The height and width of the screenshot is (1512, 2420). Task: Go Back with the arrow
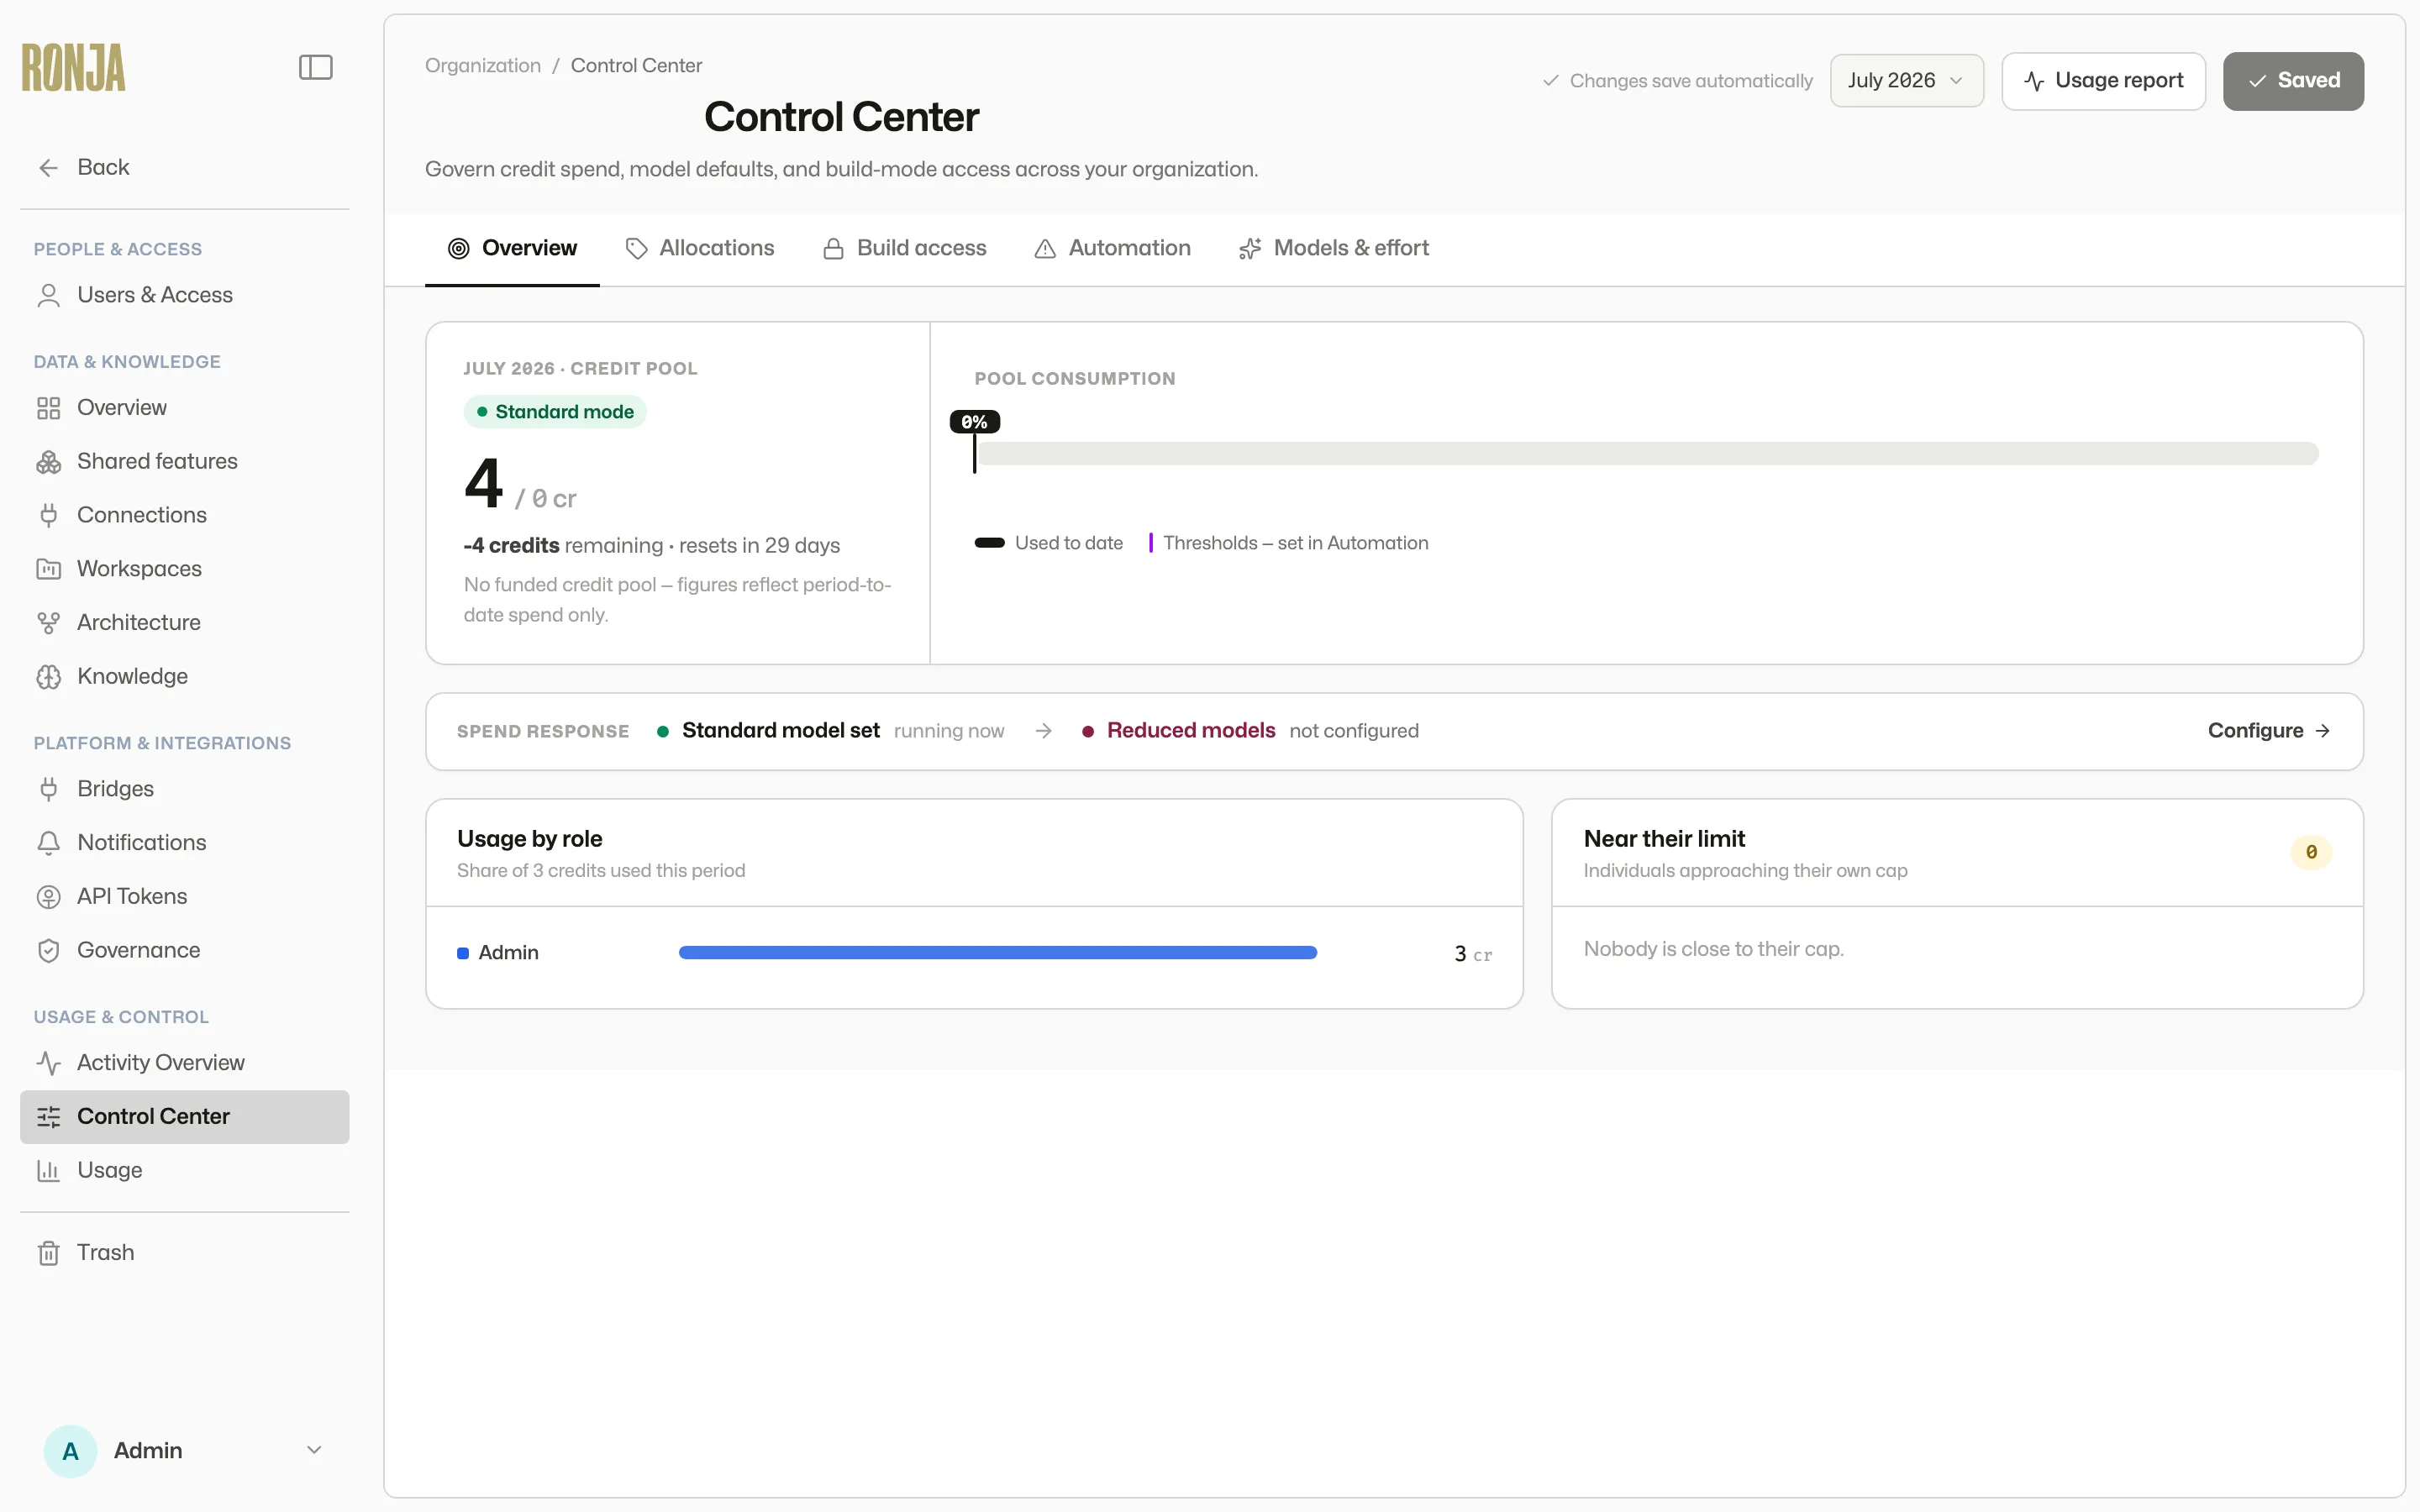pos(48,167)
